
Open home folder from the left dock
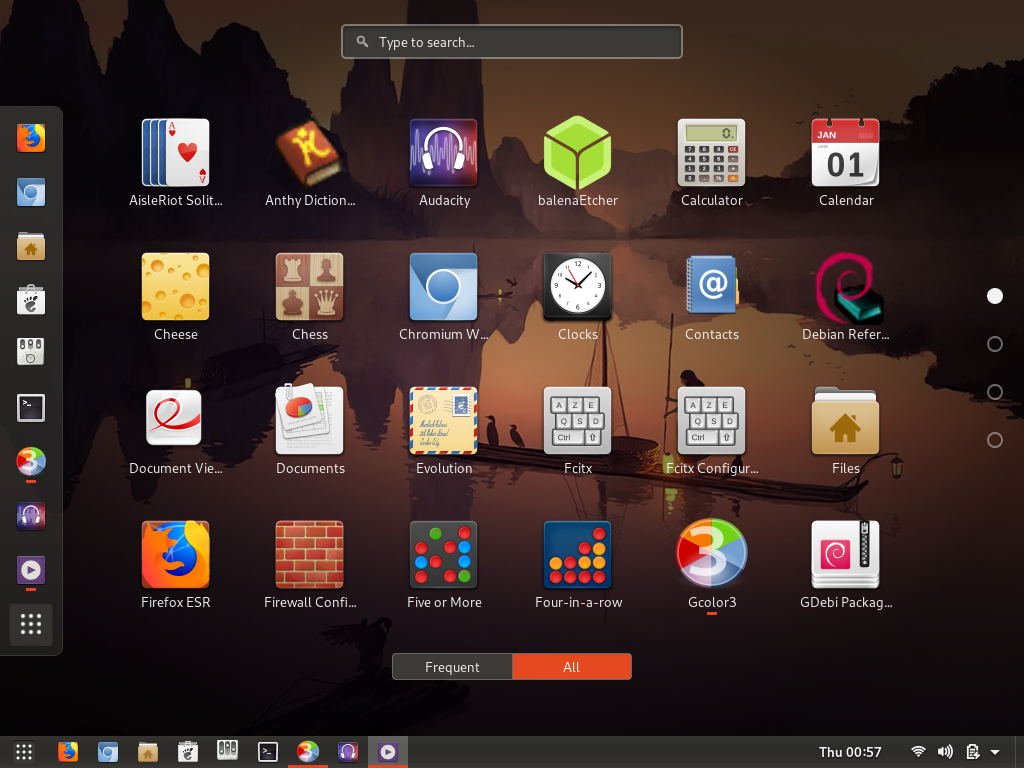pos(31,246)
